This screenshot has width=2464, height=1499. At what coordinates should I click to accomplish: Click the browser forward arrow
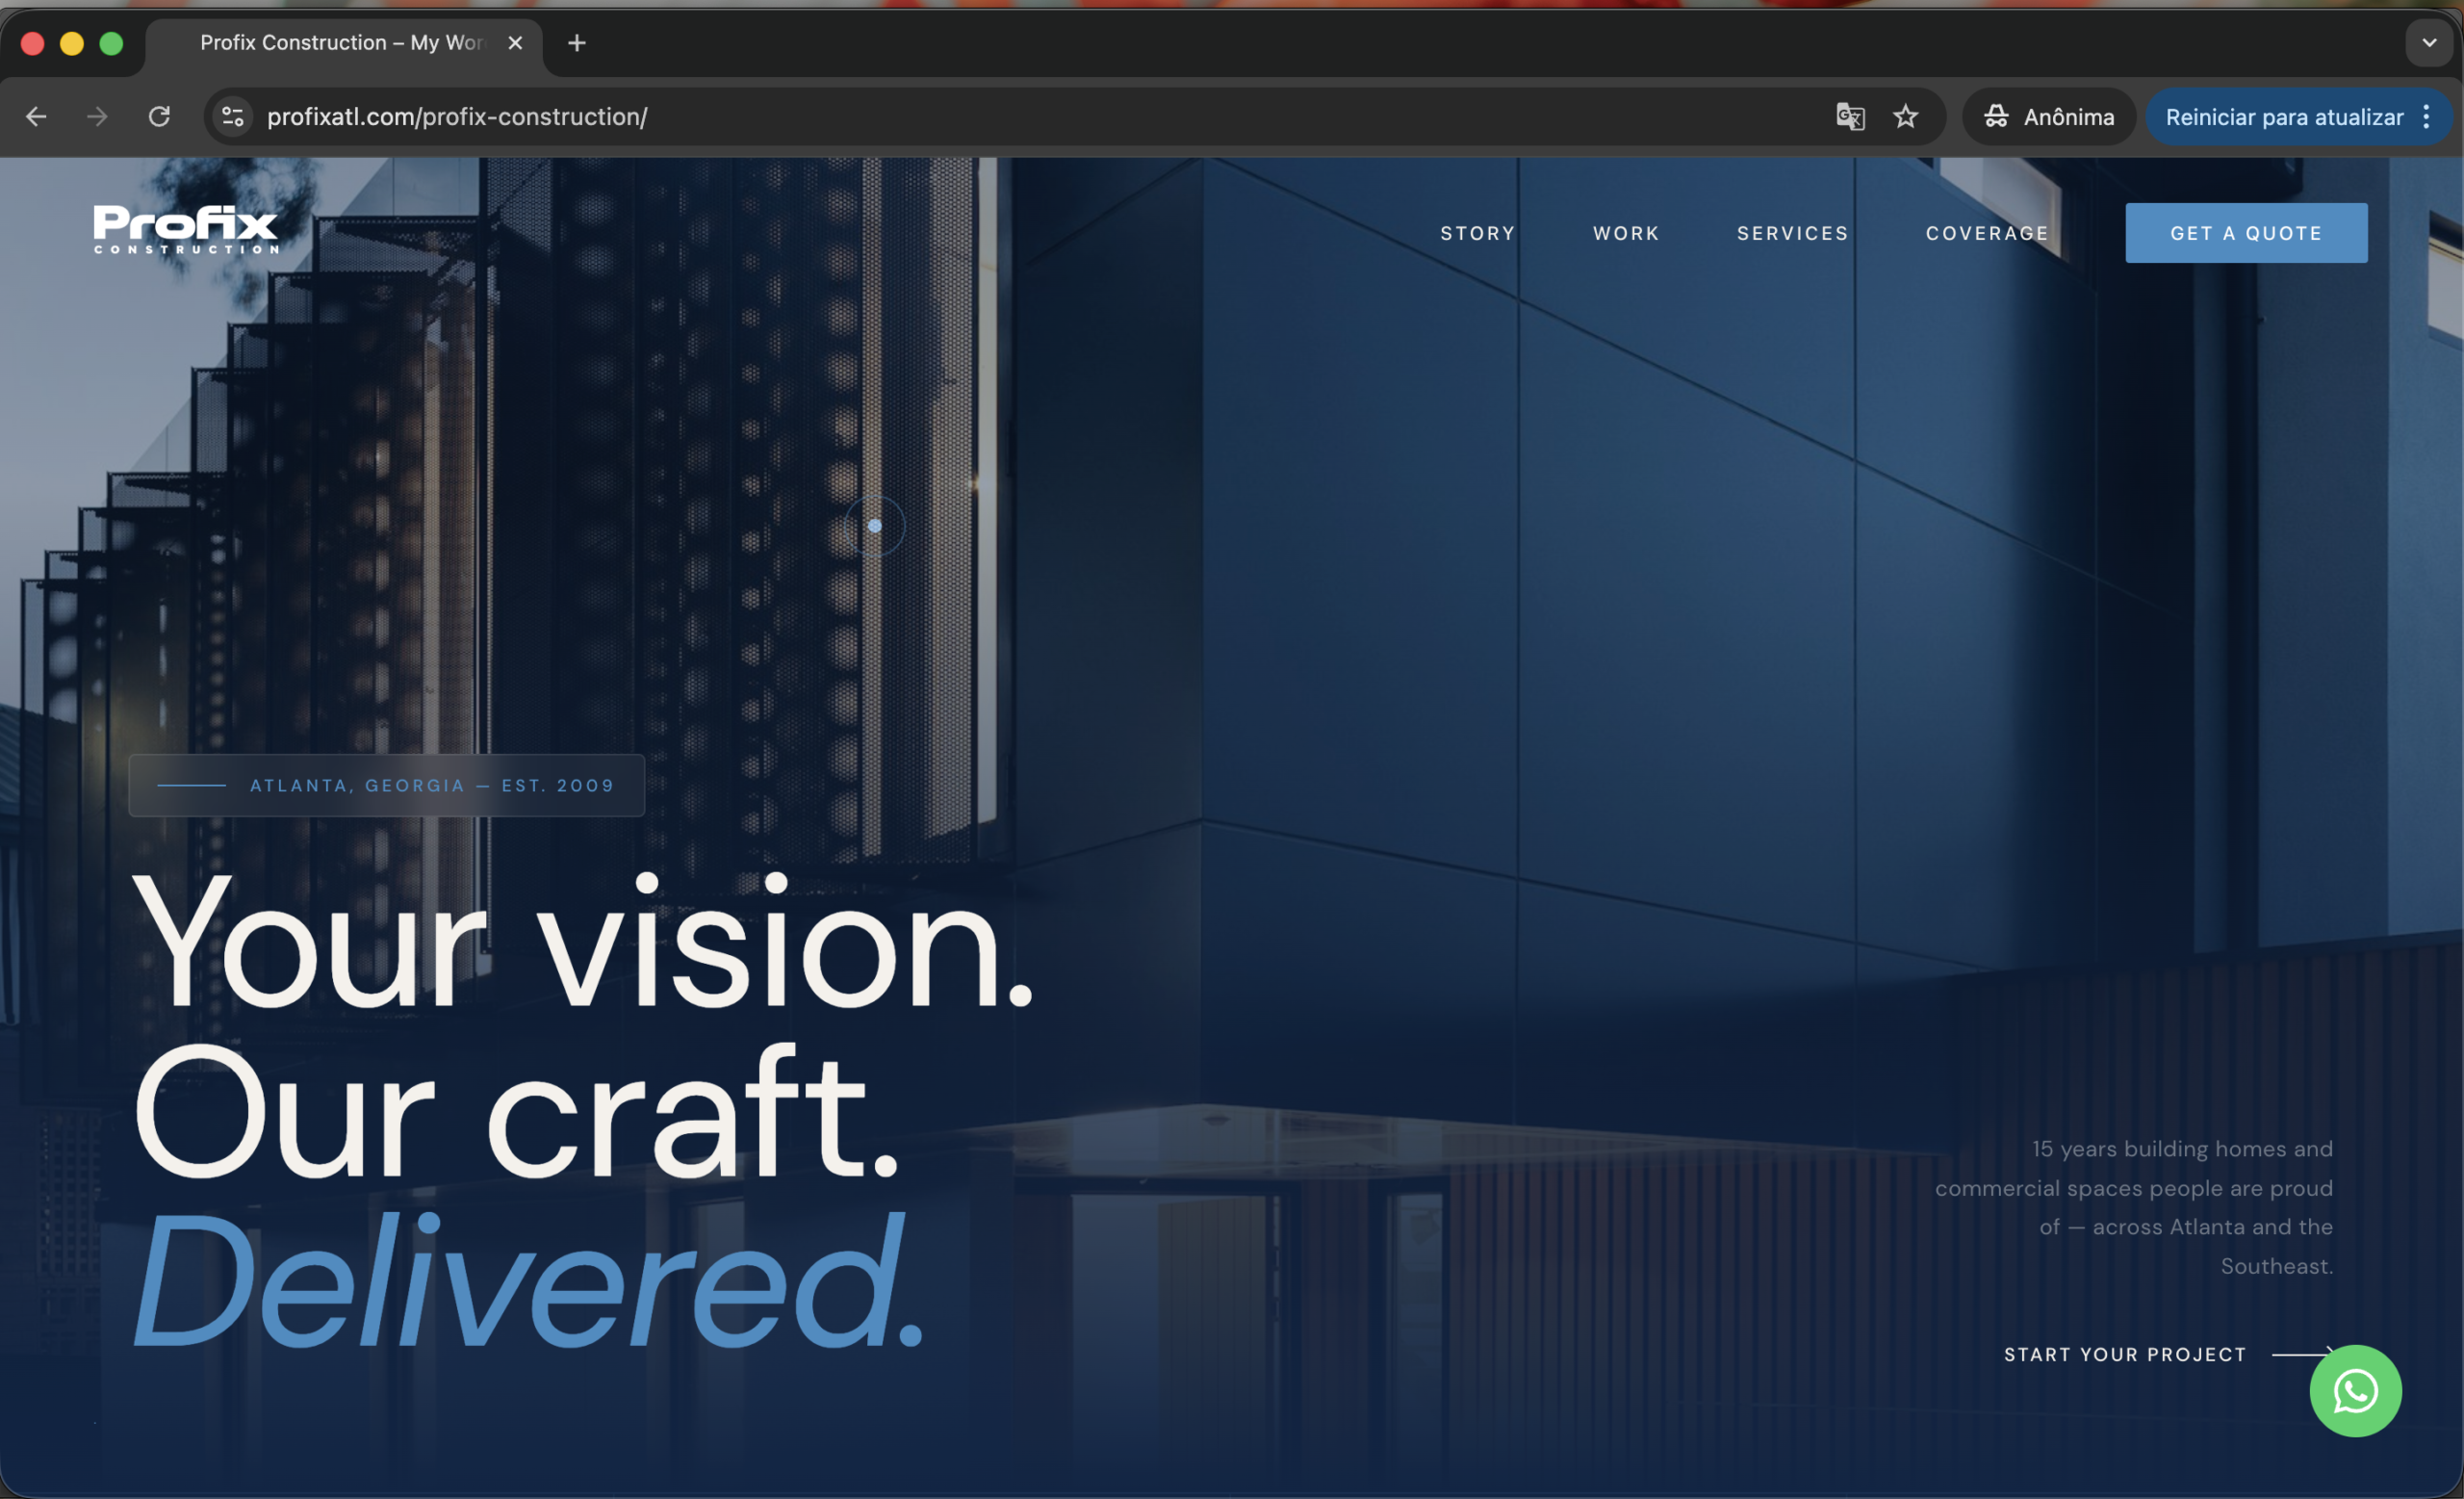coord(97,117)
